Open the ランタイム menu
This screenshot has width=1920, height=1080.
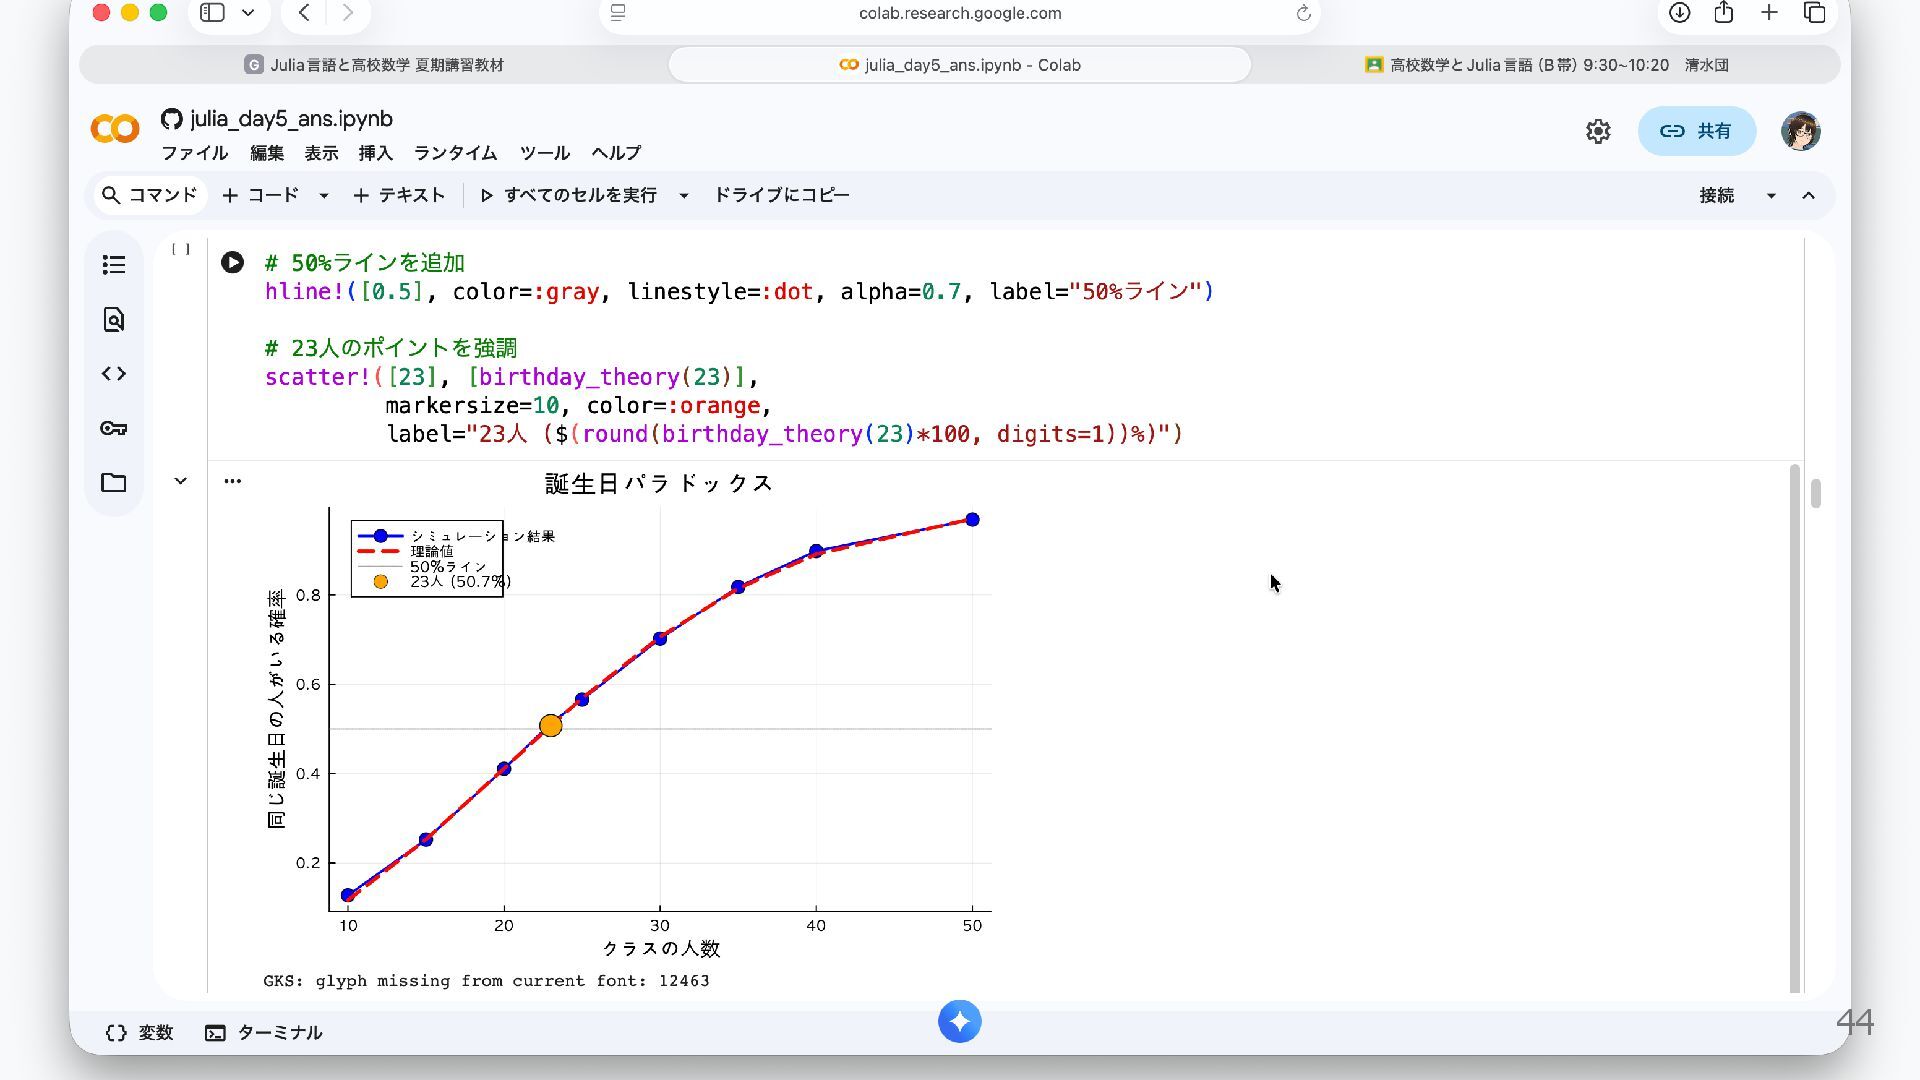[x=455, y=153]
